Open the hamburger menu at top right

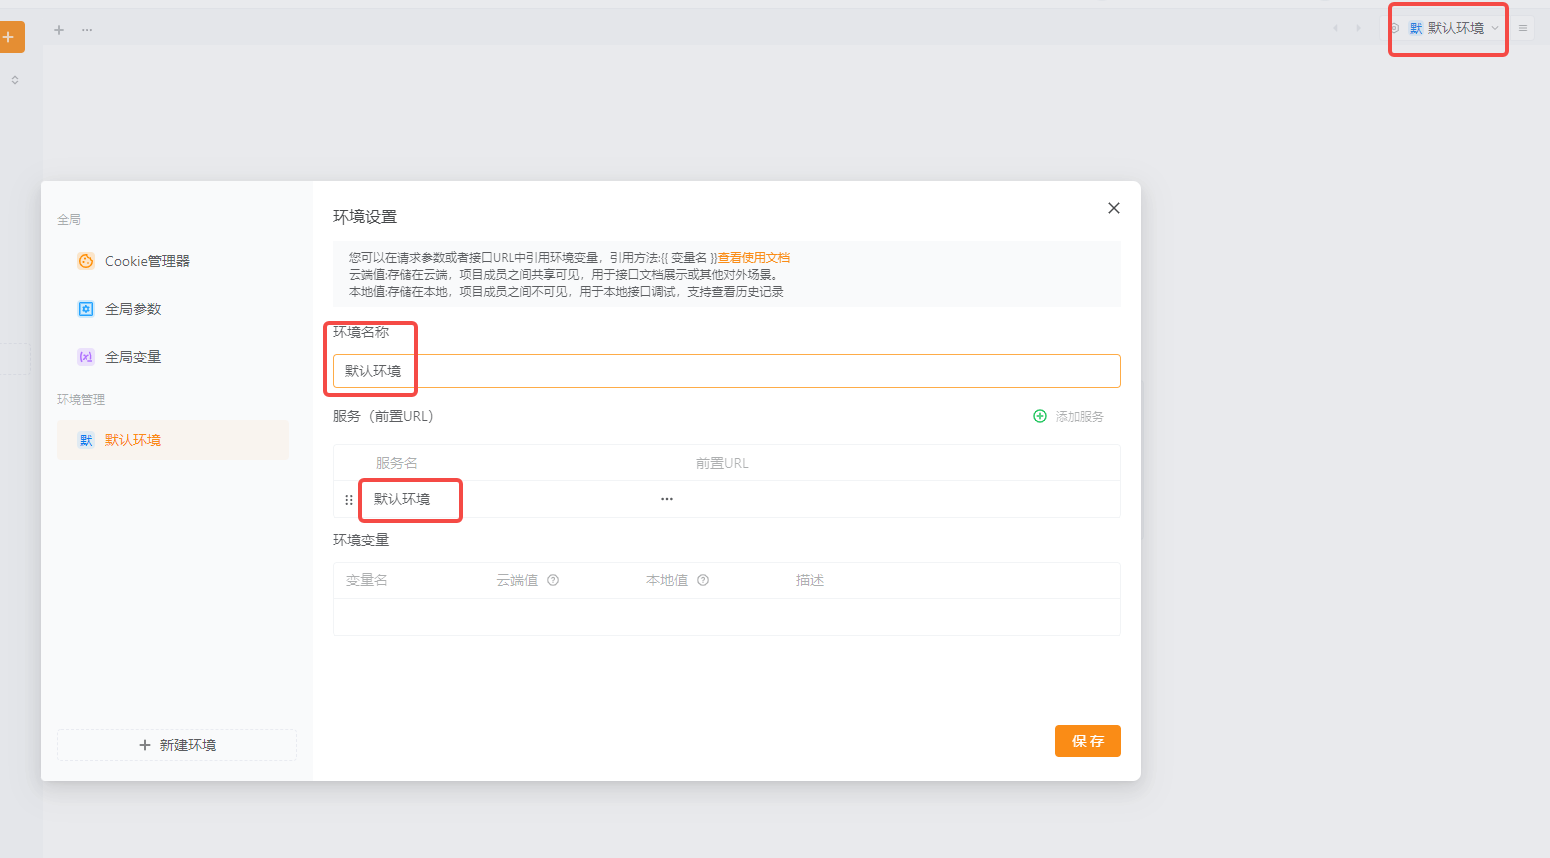(1523, 28)
